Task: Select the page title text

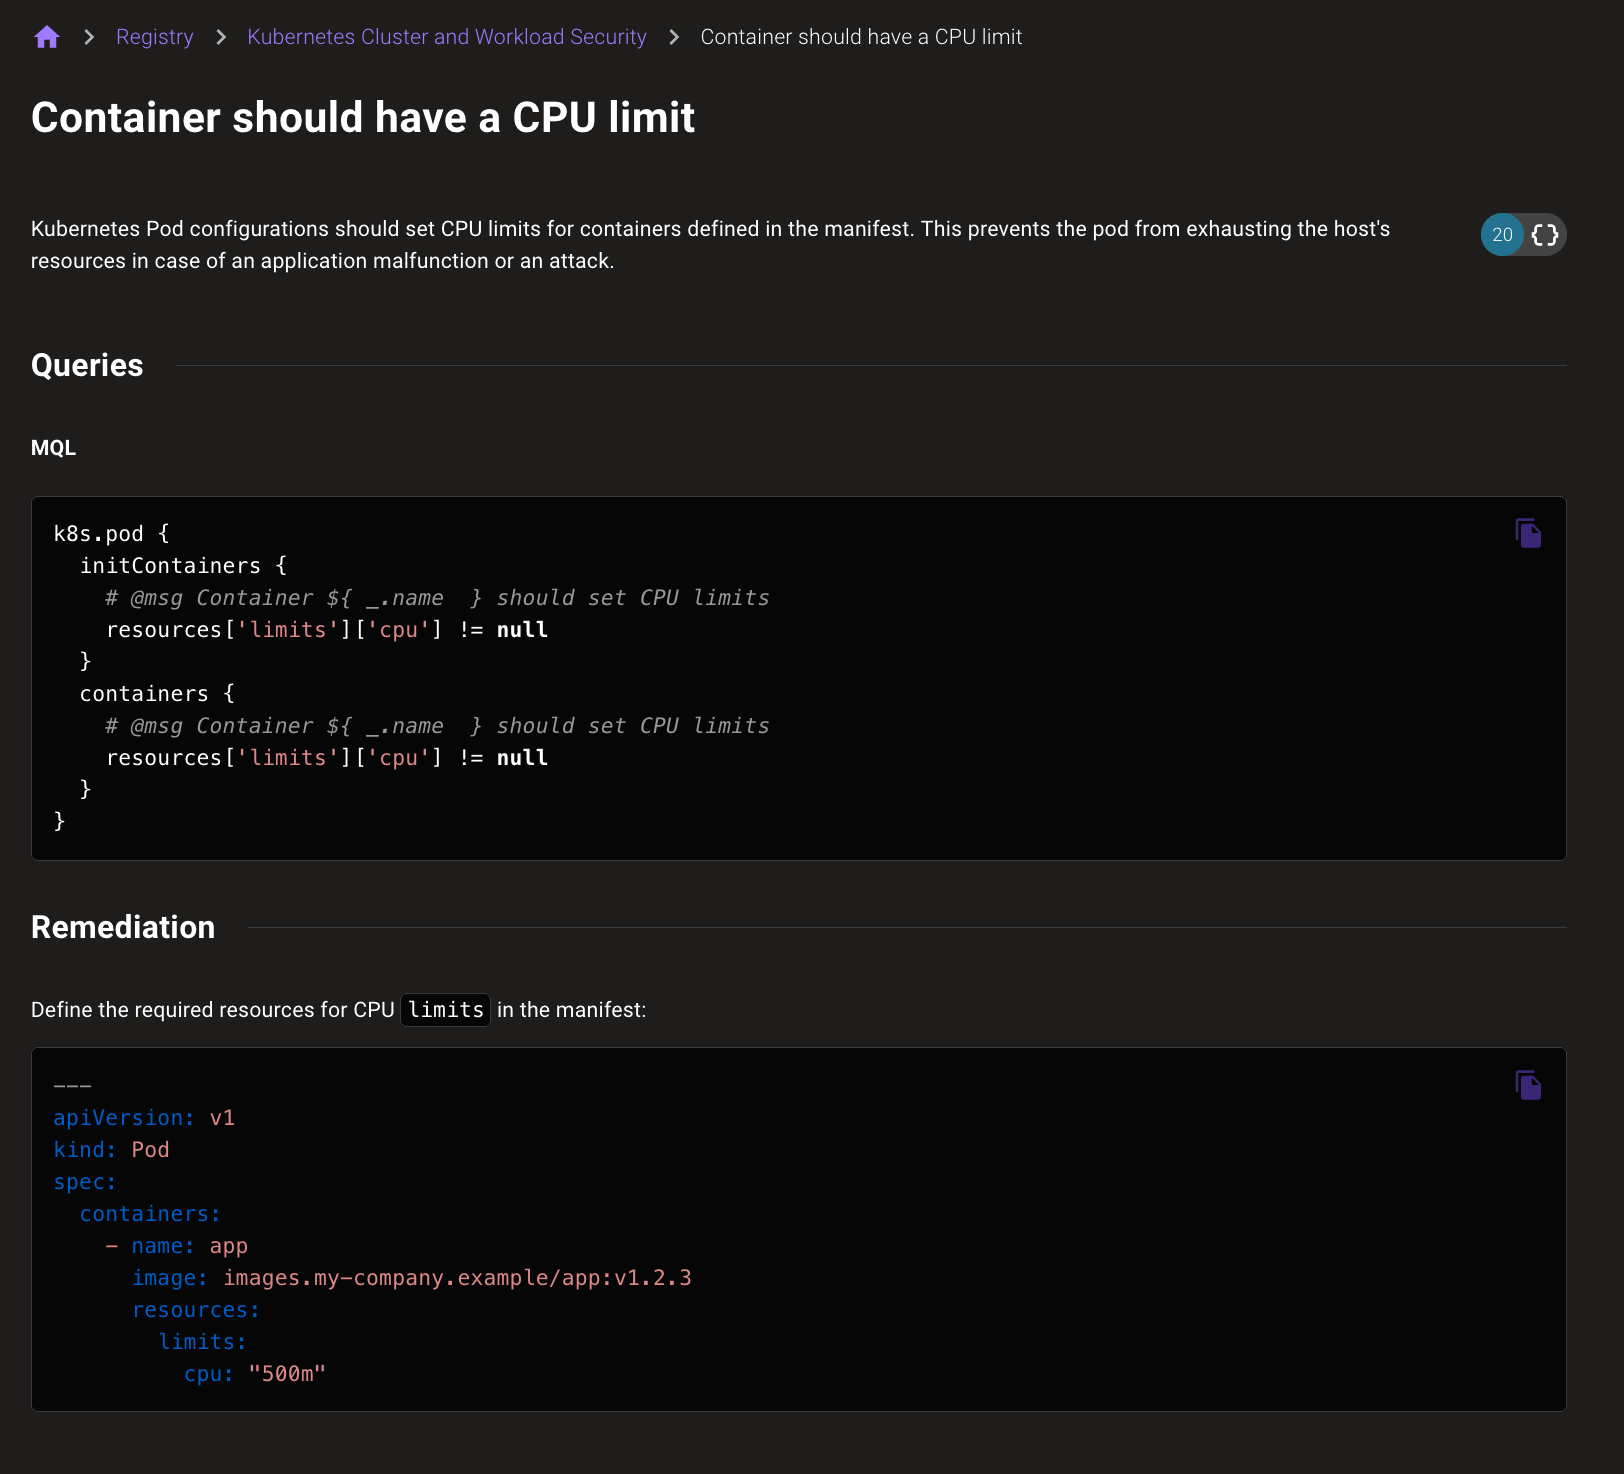Action: tap(363, 117)
